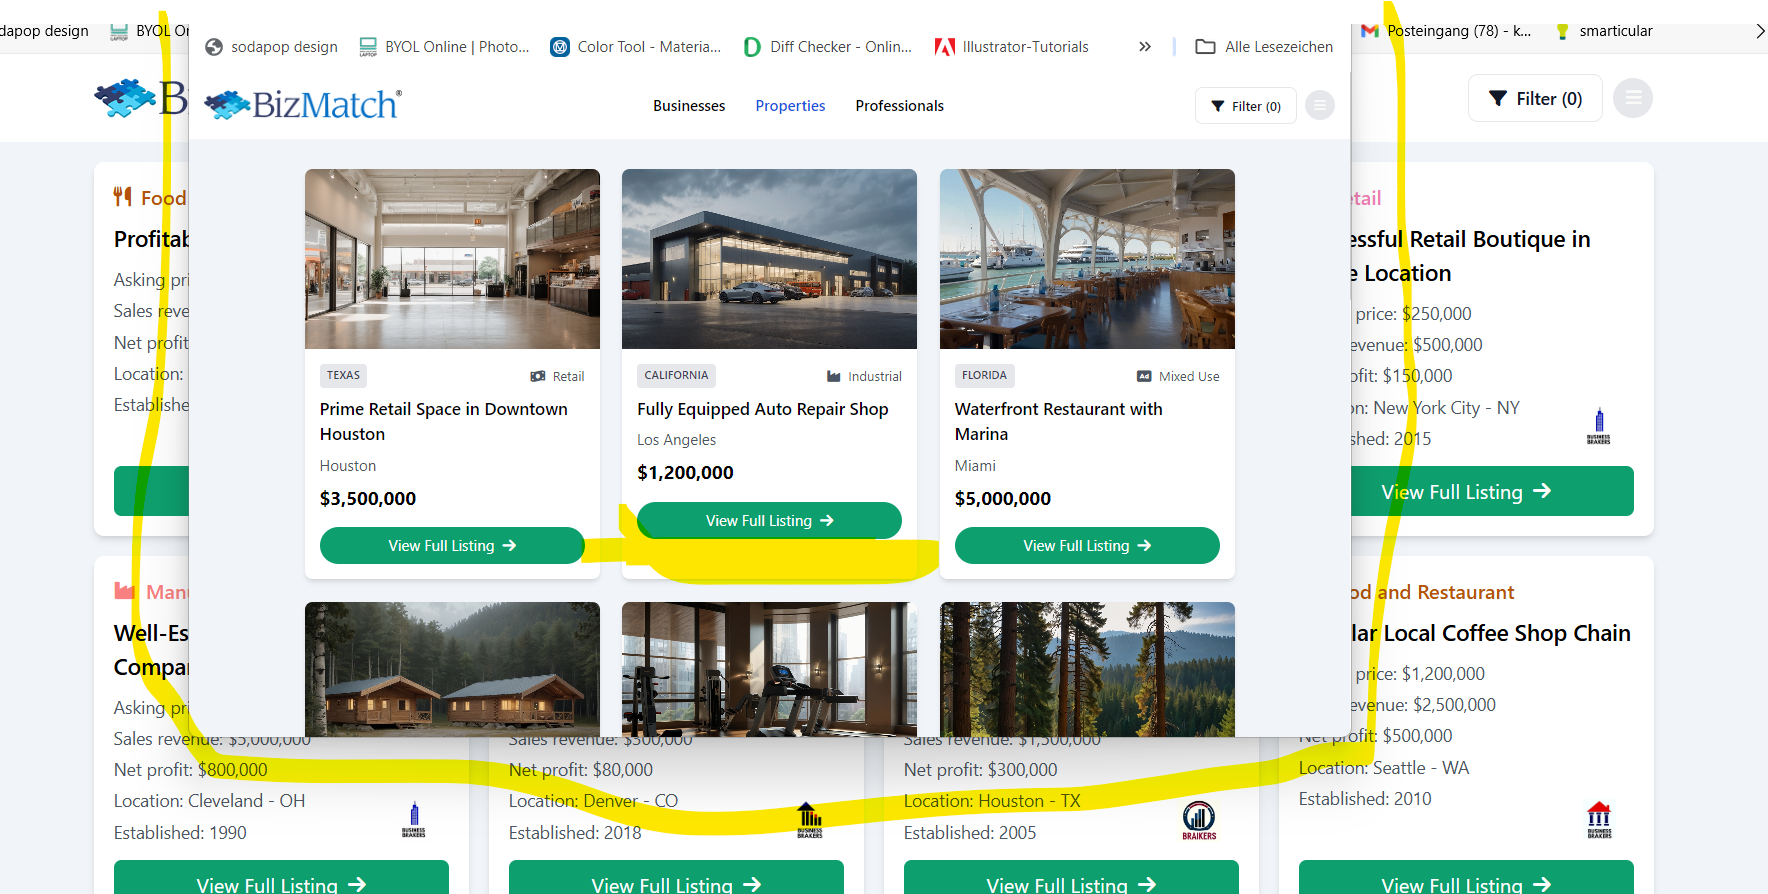
Task: View full listing for Houston retail space
Action: tap(452, 545)
